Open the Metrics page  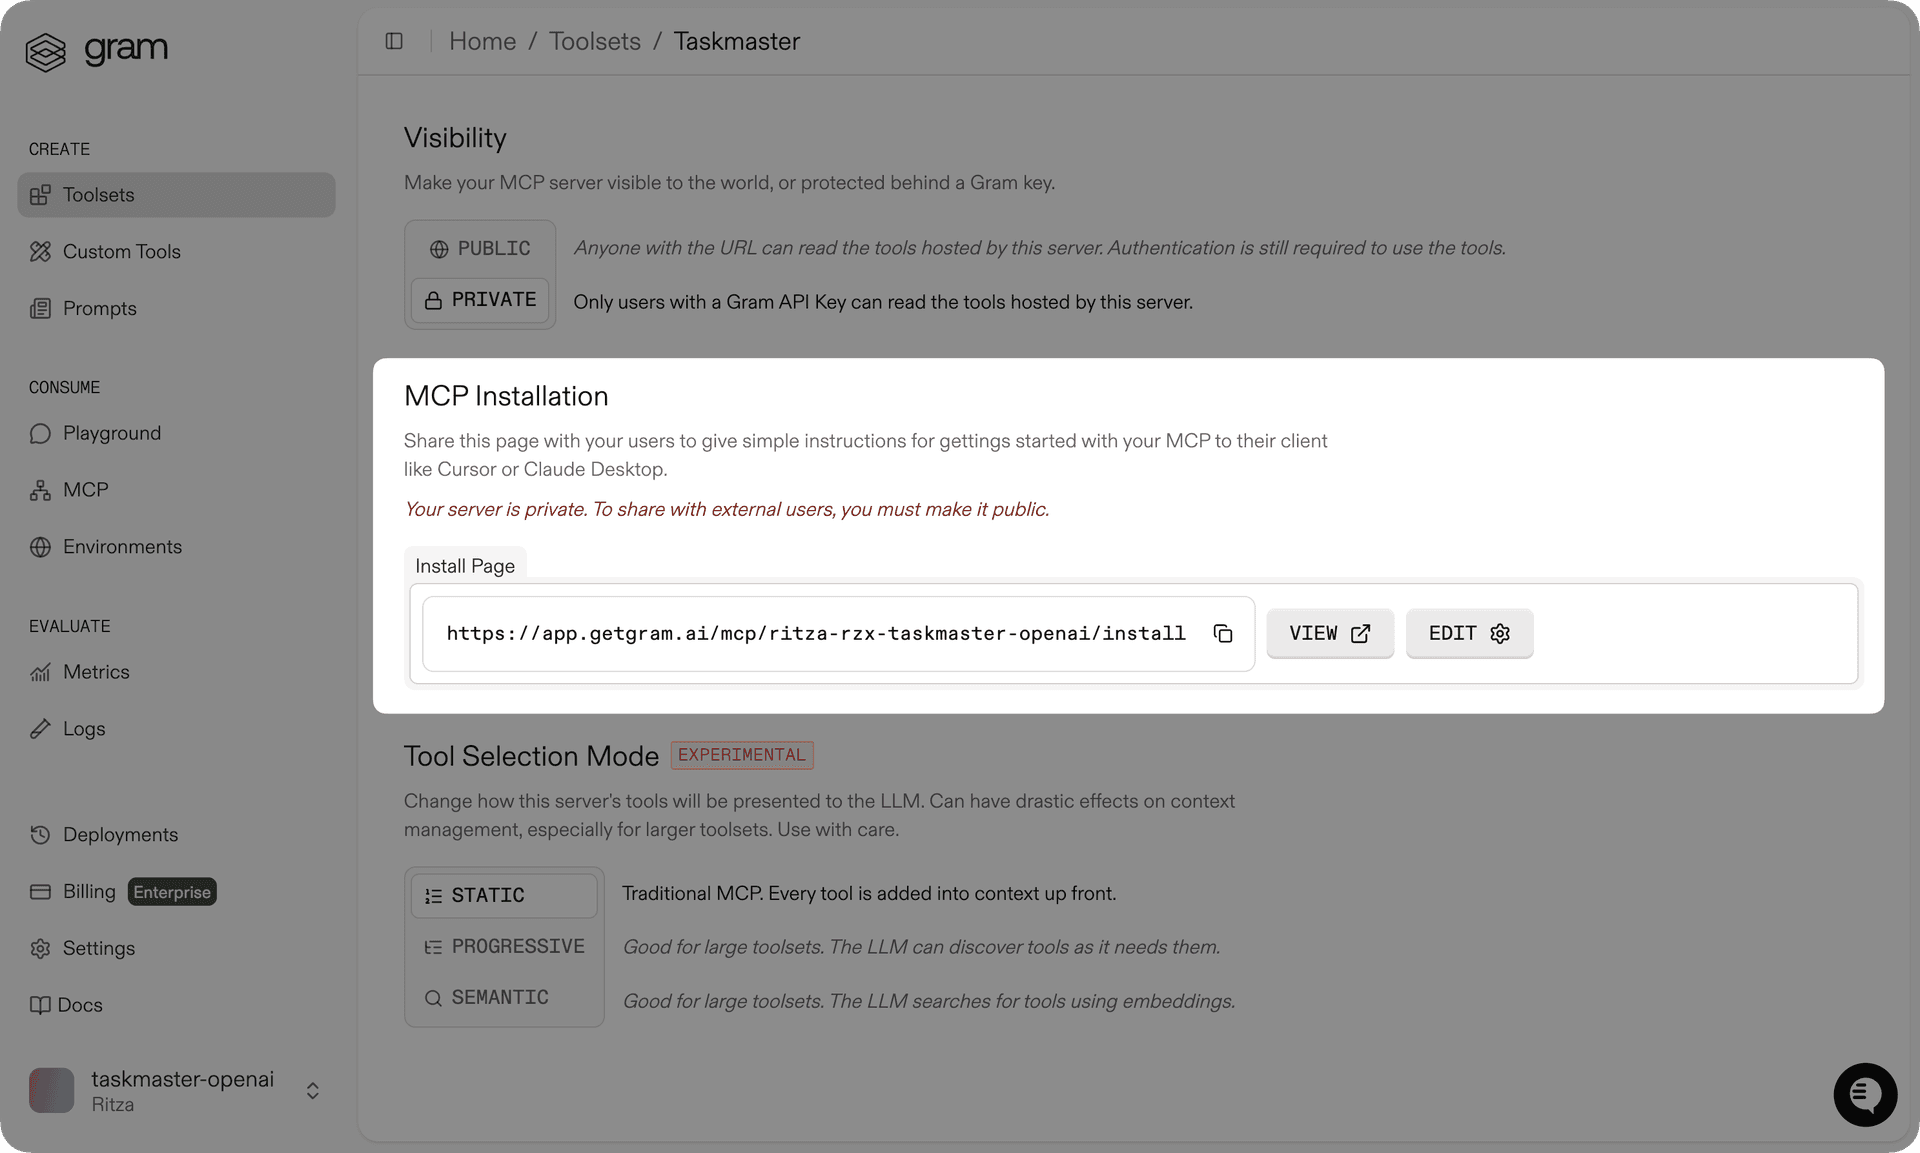click(97, 672)
